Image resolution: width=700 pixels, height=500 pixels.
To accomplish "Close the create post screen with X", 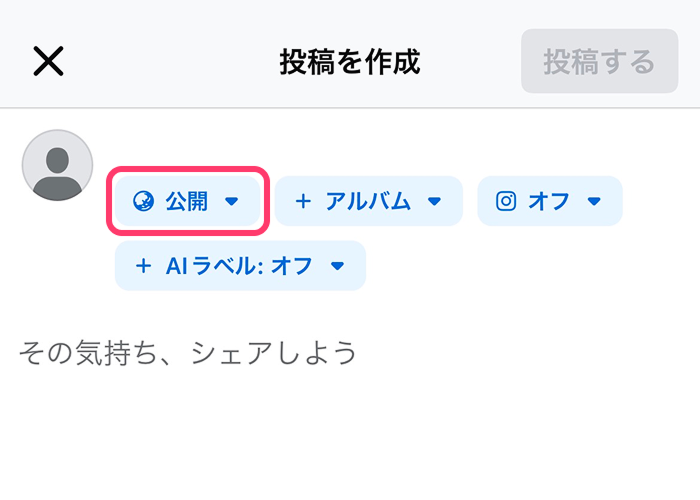I will pyautogui.click(x=48, y=62).
